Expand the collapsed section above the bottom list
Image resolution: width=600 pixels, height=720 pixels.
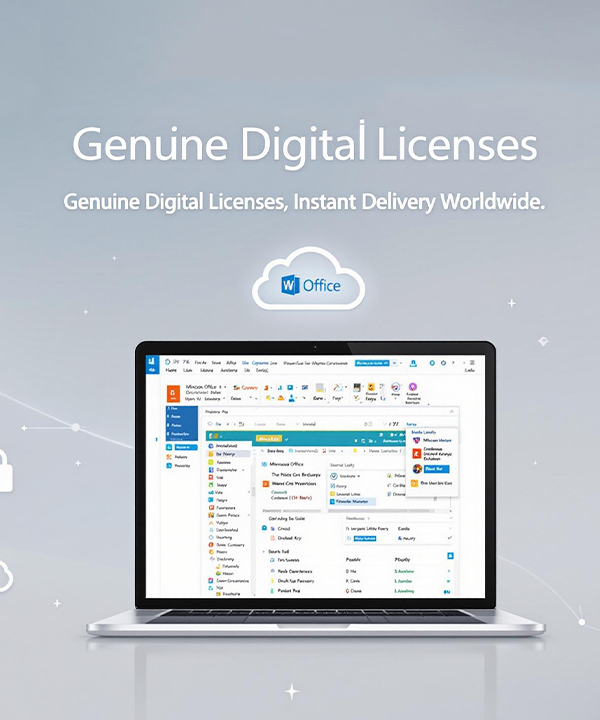[x=262, y=550]
